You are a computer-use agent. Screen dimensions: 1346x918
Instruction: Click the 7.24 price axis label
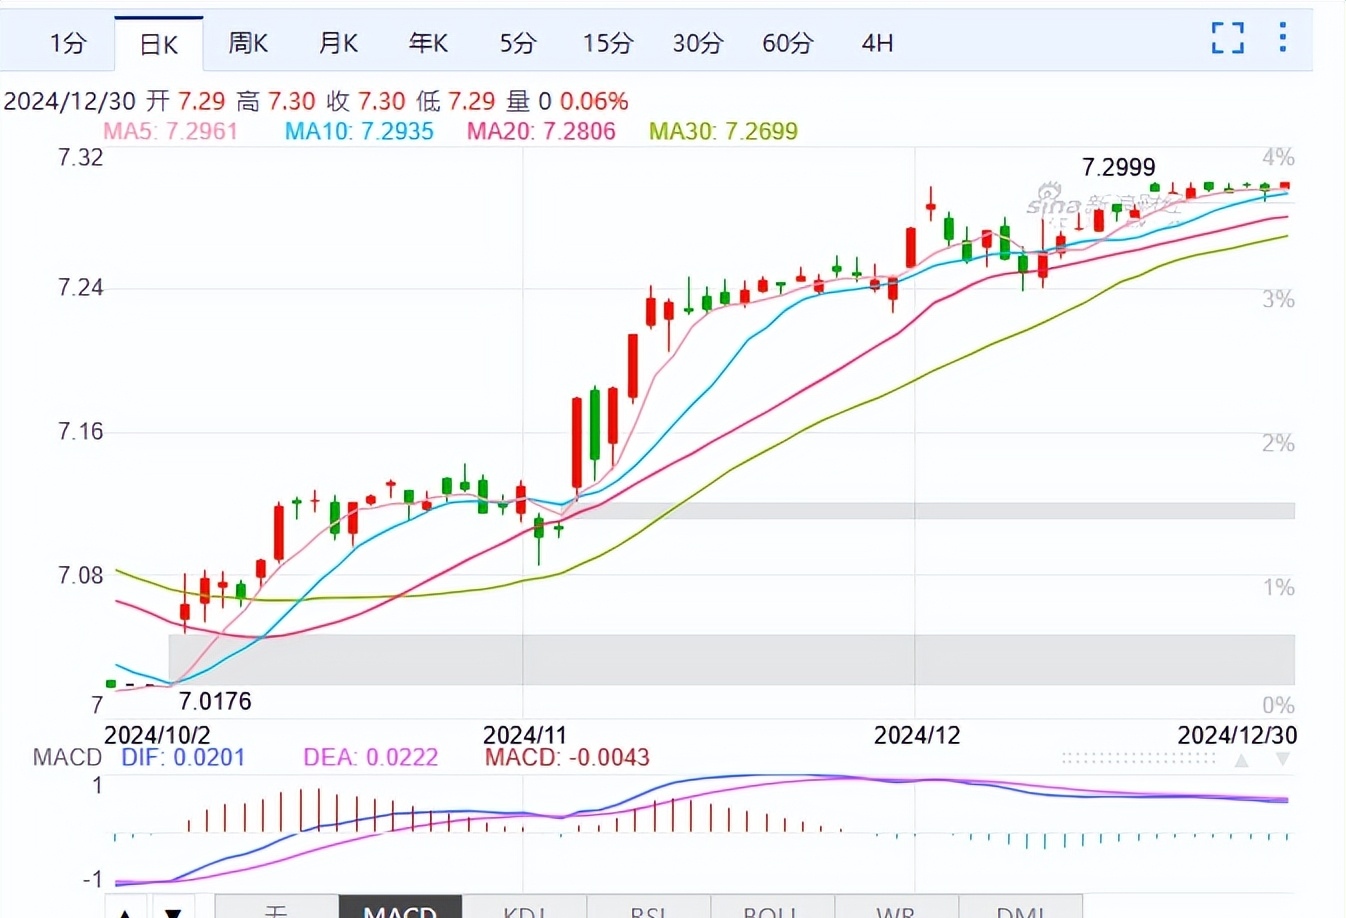[81, 288]
